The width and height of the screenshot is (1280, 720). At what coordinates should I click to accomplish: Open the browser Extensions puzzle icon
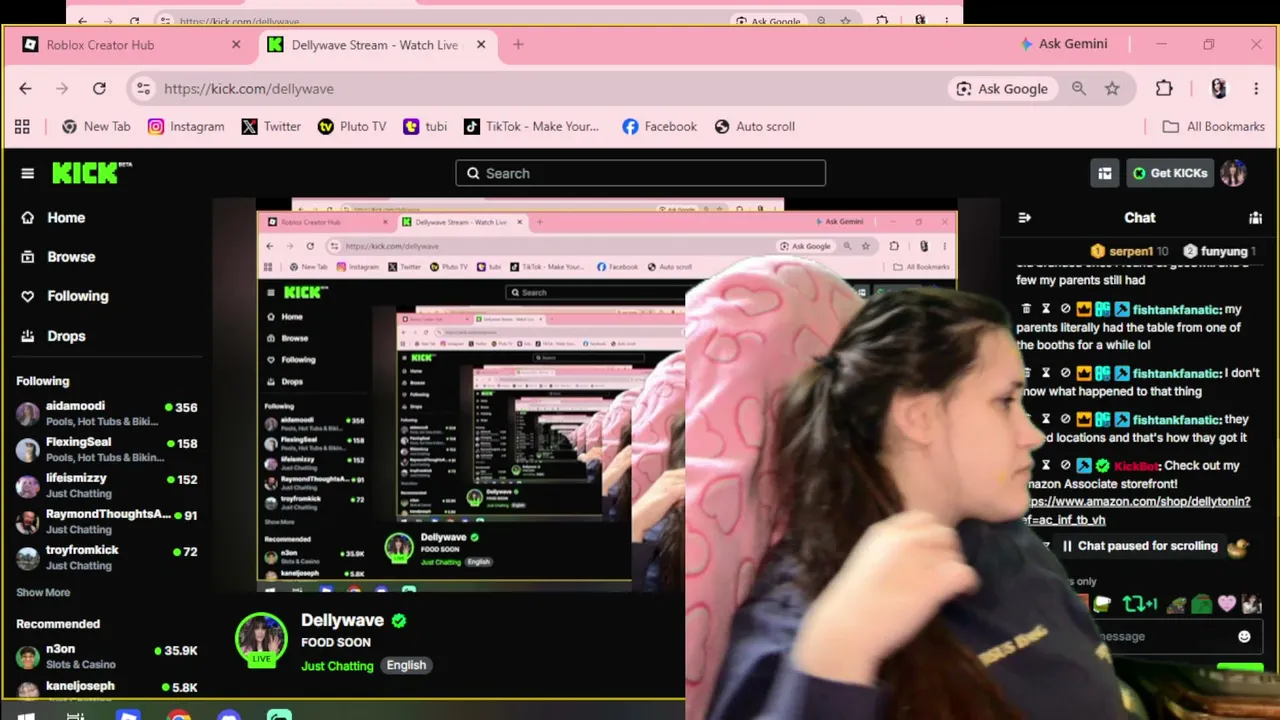pyautogui.click(x=1164, y=88)
